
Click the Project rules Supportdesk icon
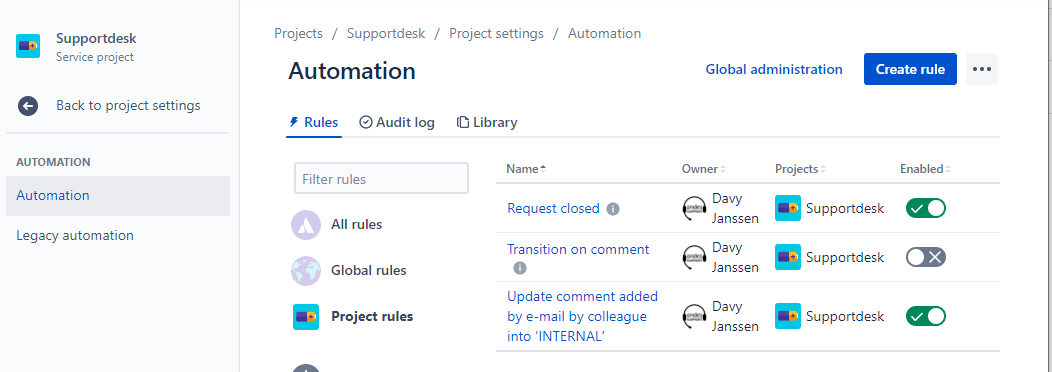tap(306, 316)
